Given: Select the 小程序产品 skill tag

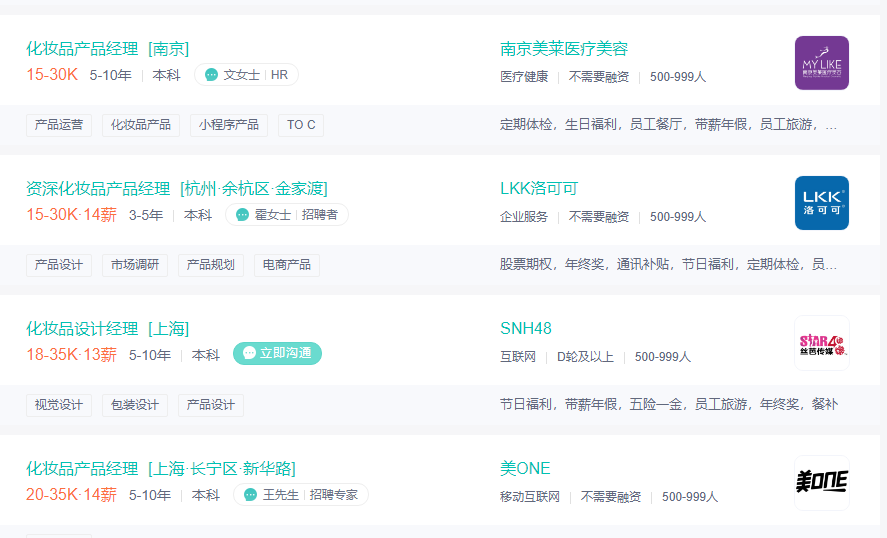Looking at the screenshot, I should 228,125.
